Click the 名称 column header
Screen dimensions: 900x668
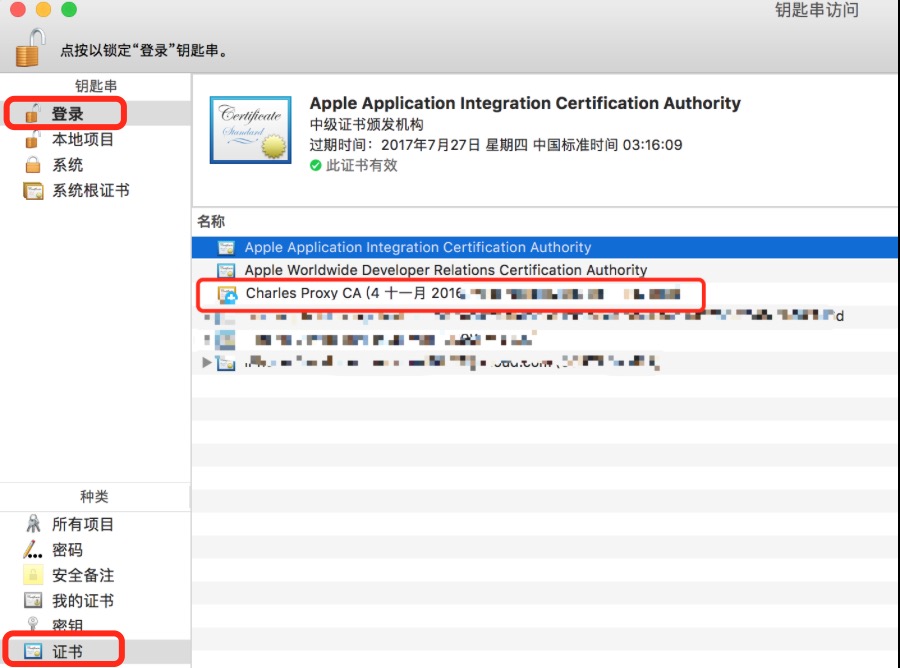211,222
